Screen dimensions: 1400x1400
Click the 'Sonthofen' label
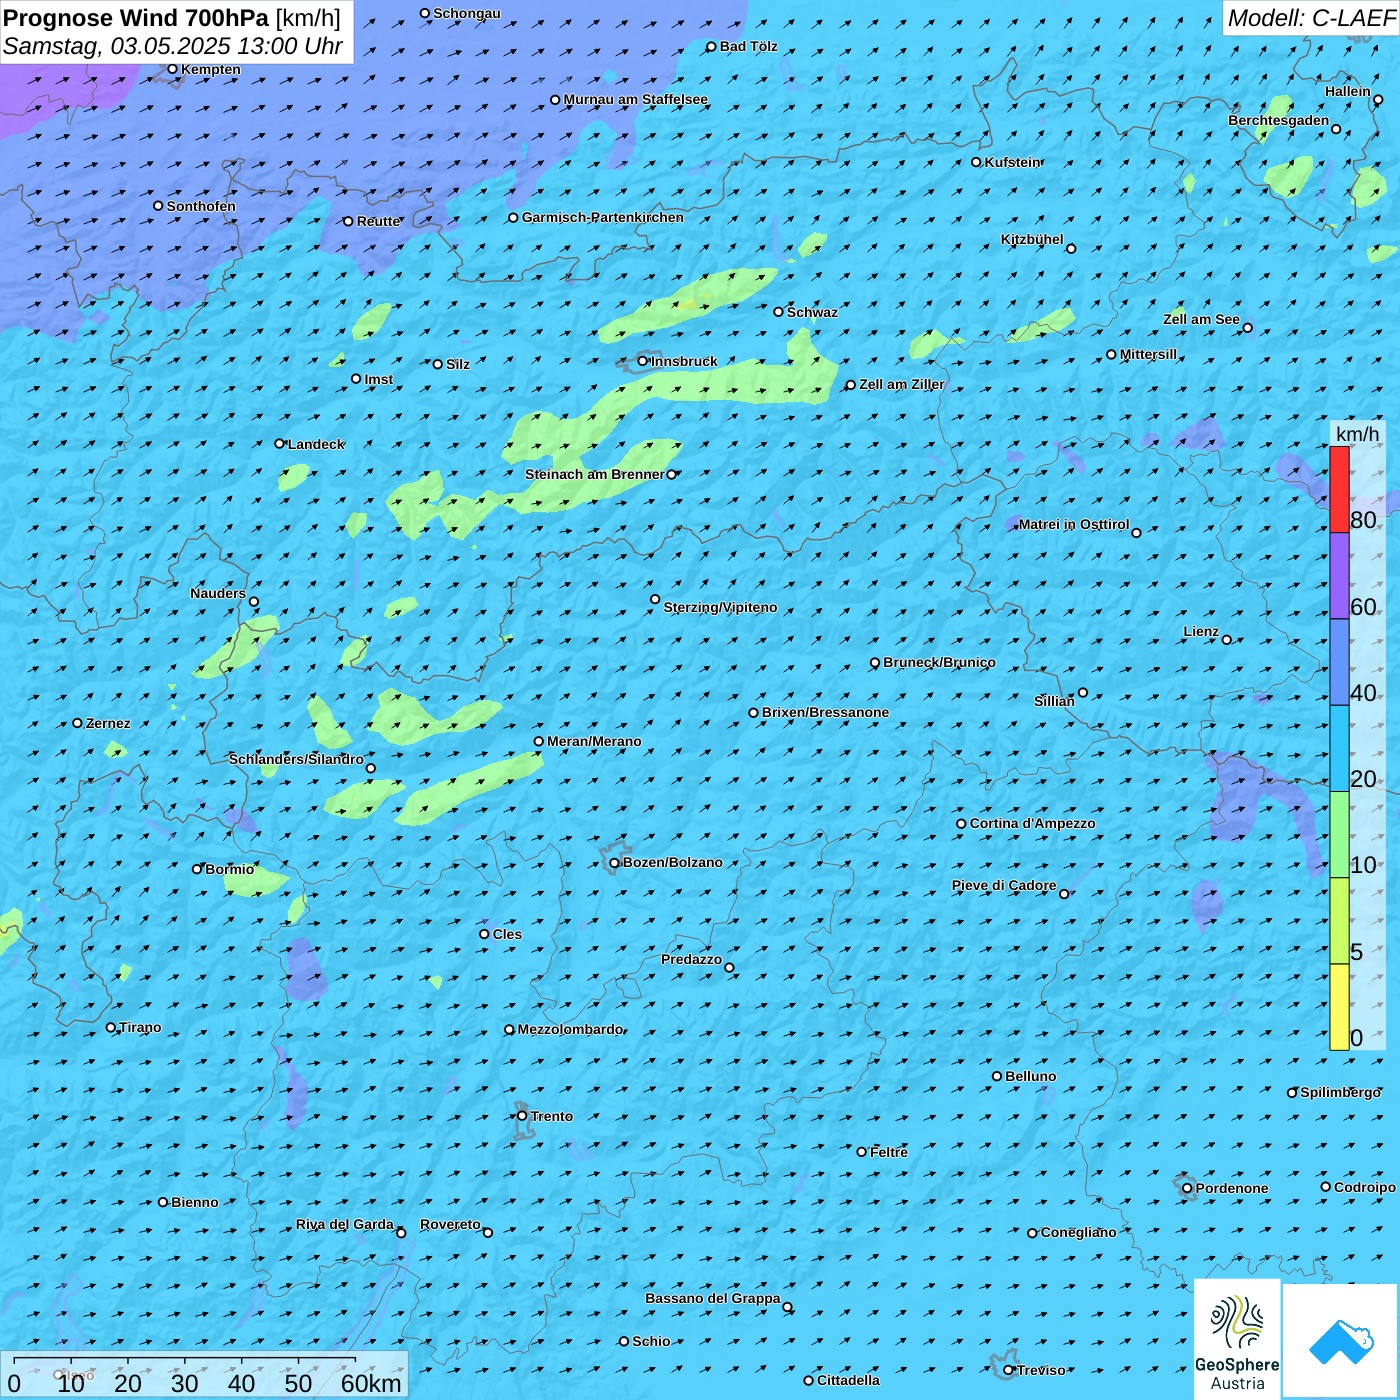[x=201, y=206]
